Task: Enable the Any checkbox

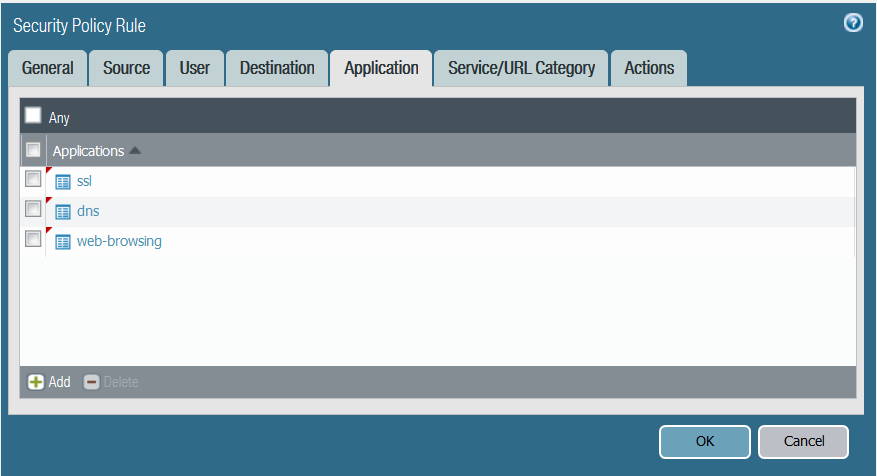Action: (x=33, y=116)
